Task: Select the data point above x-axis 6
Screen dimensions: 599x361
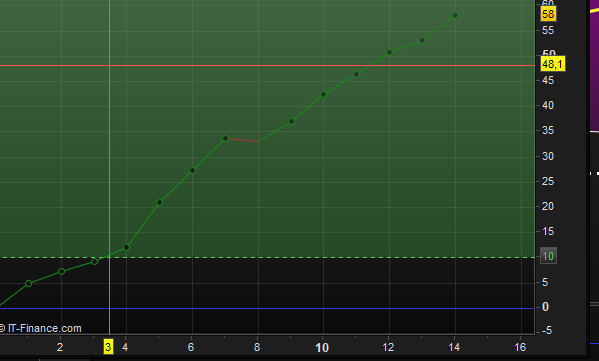Action: coord(193,170)
